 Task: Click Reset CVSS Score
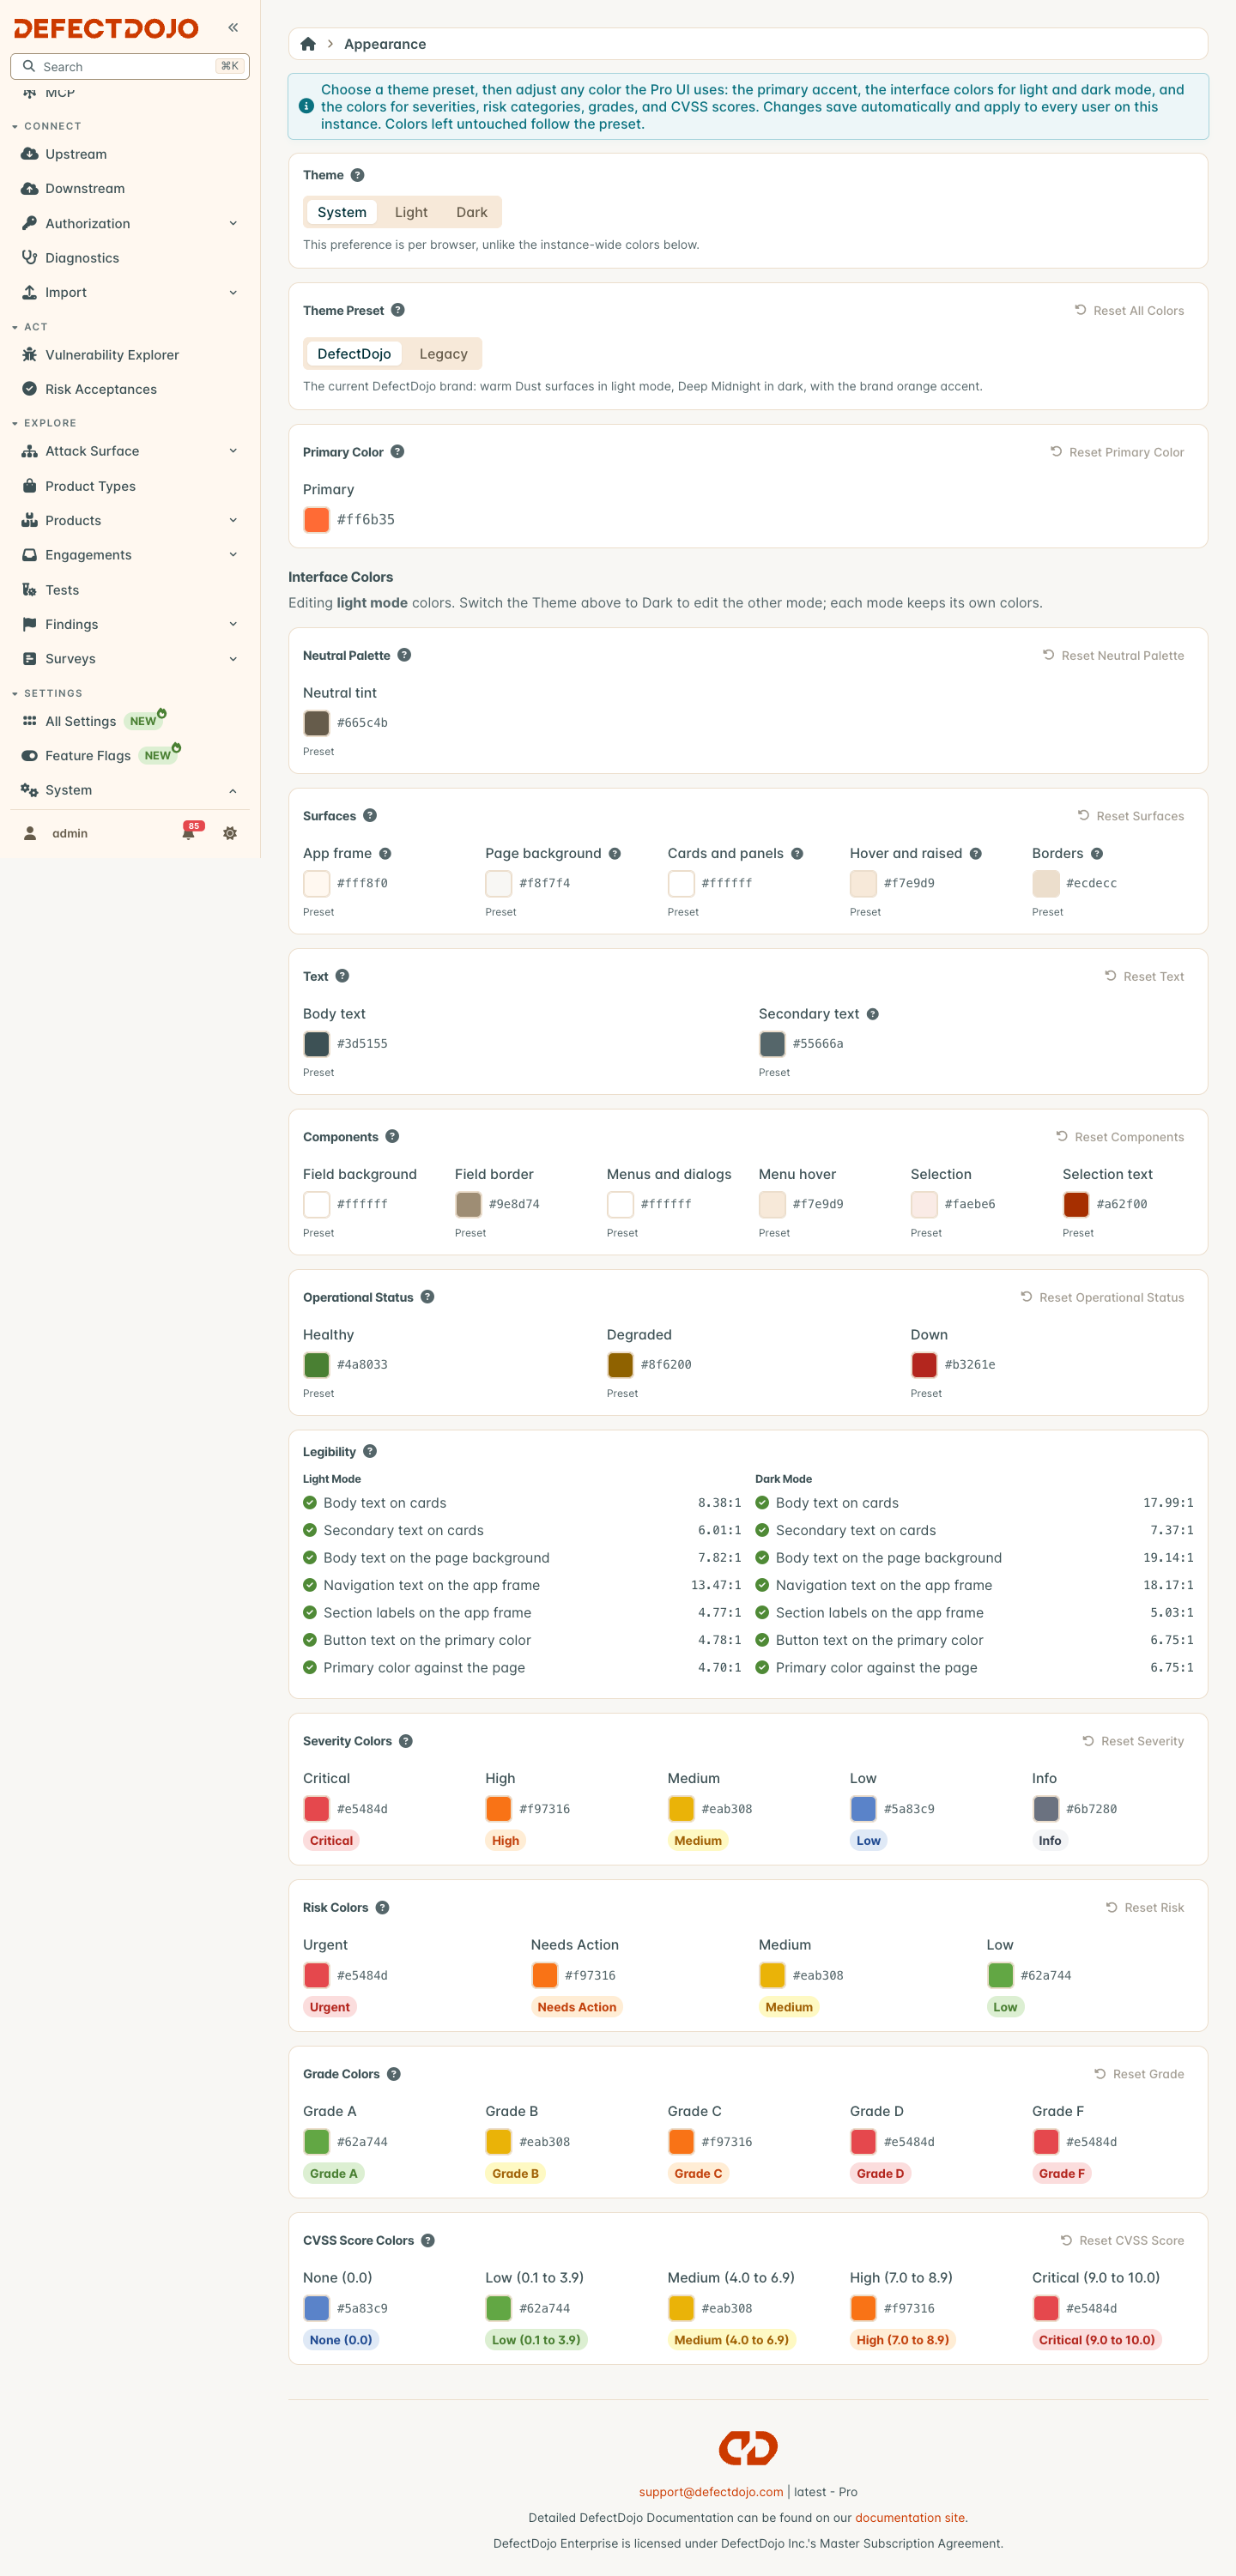click(1122, 2241)
